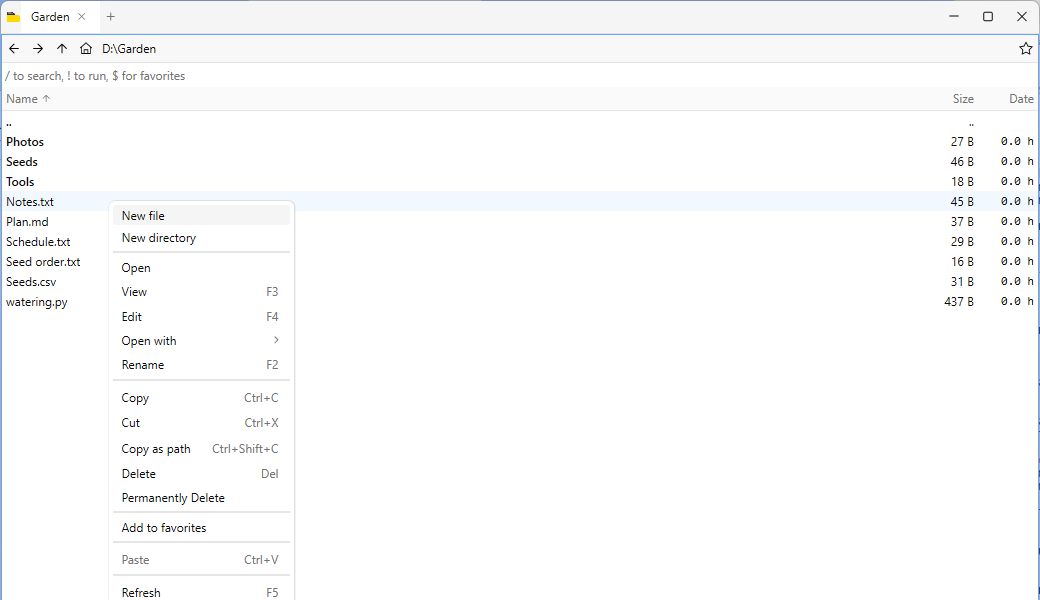Sort by the Size column header

[x=963, y=99]
